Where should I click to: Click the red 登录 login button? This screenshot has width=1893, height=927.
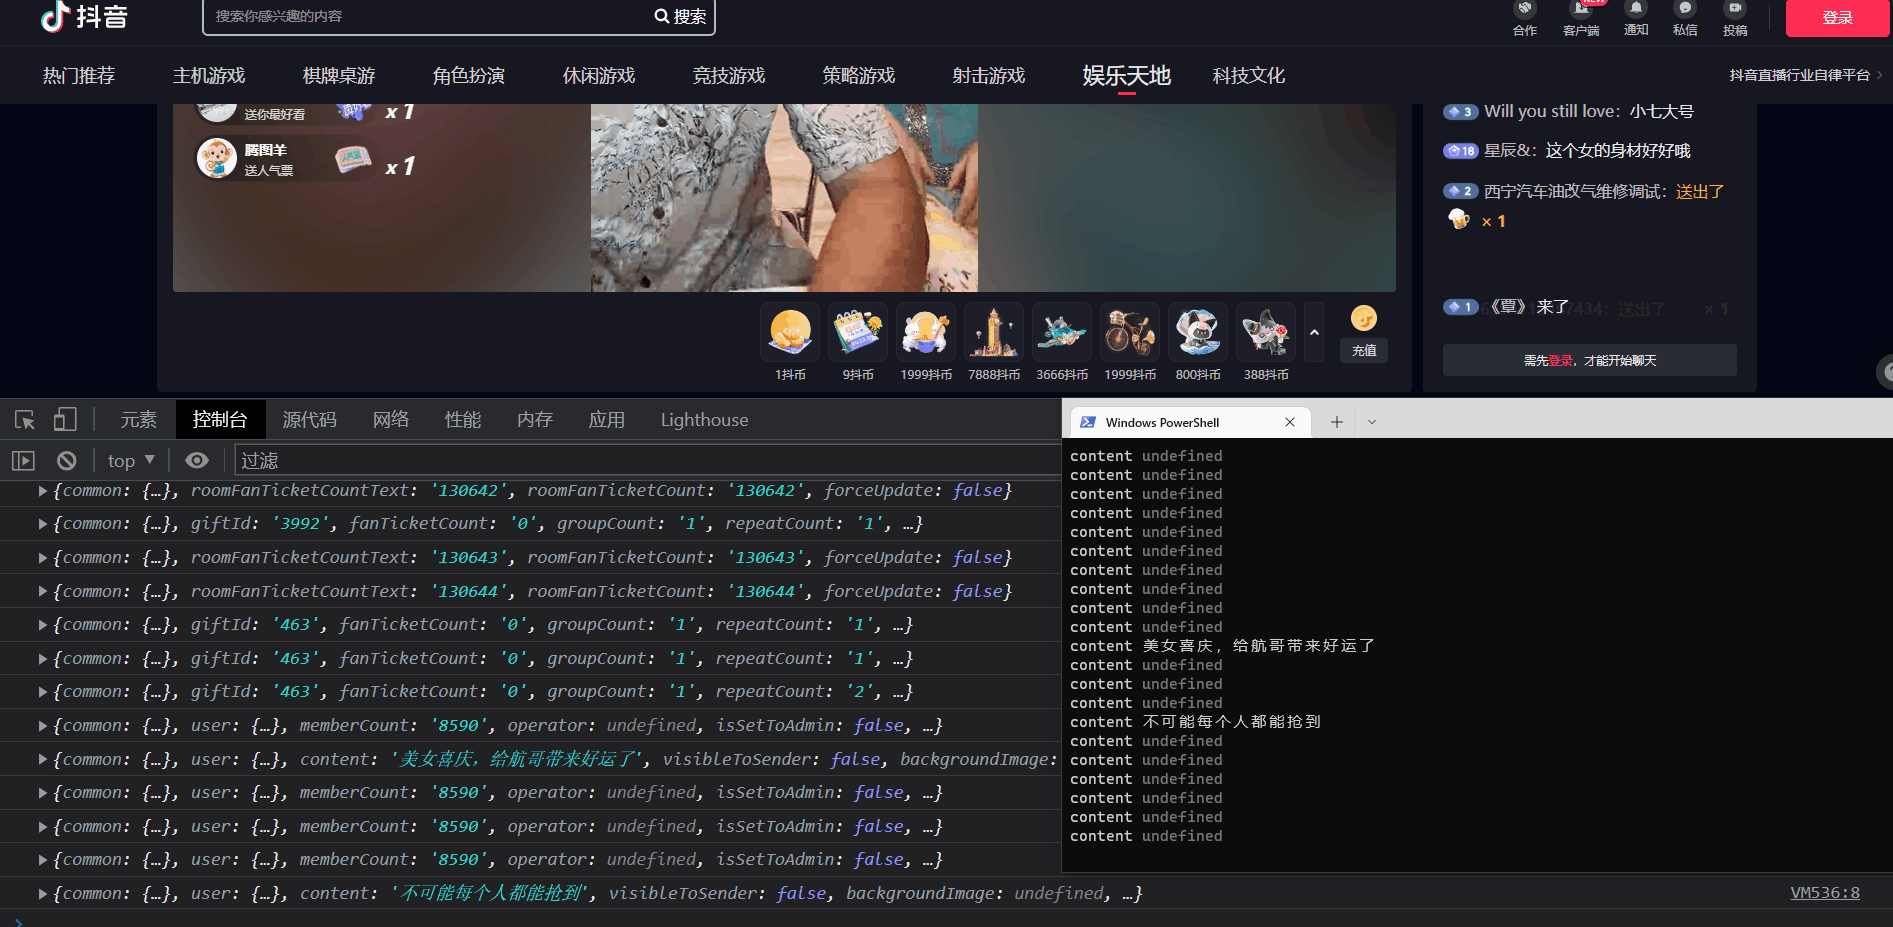pyautogui.click(x=1837, y=17)
